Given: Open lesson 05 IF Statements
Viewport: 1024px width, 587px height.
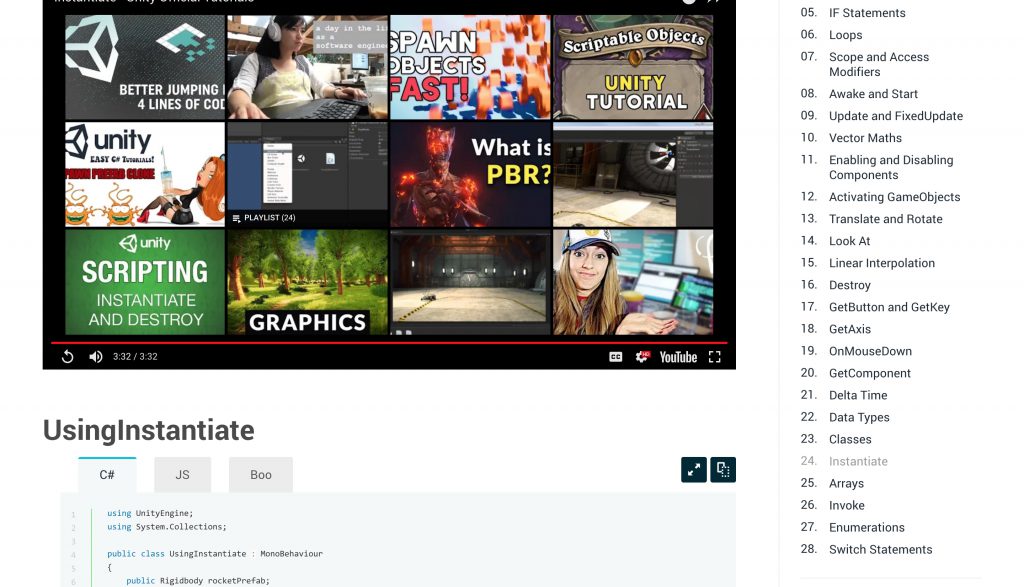Looking at the screenshot, I should tap(867, 13).
